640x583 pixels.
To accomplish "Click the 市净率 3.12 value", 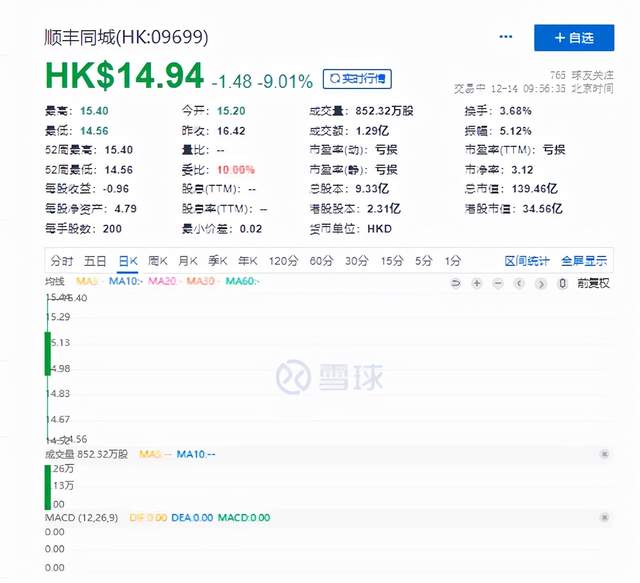I will (522, 170).
